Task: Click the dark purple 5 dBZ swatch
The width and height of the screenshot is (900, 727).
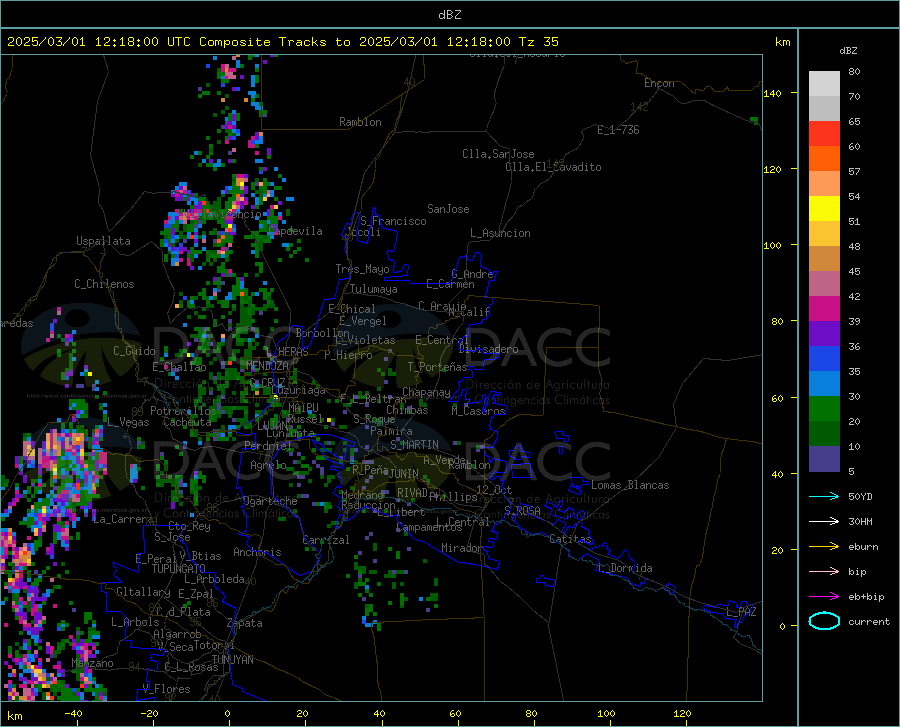Action: (824, 459)
